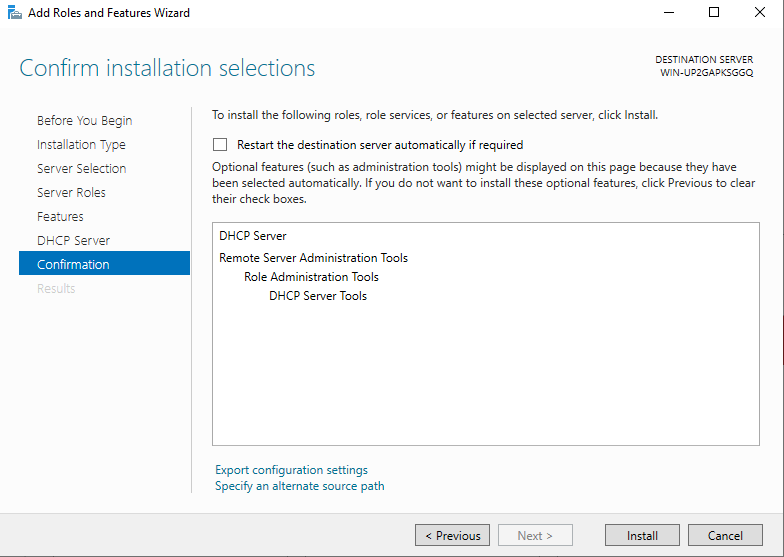
Task: Cancel the wizard
Action: coord(725,536)
